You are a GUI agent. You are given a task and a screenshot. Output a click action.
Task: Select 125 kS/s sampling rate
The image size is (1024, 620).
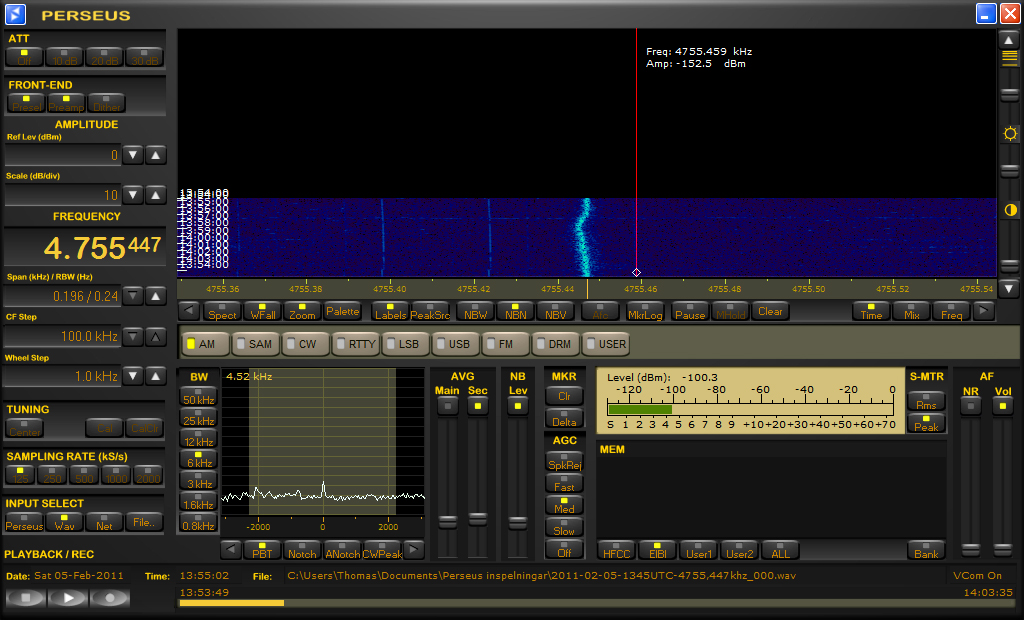[x=20, y=474]
